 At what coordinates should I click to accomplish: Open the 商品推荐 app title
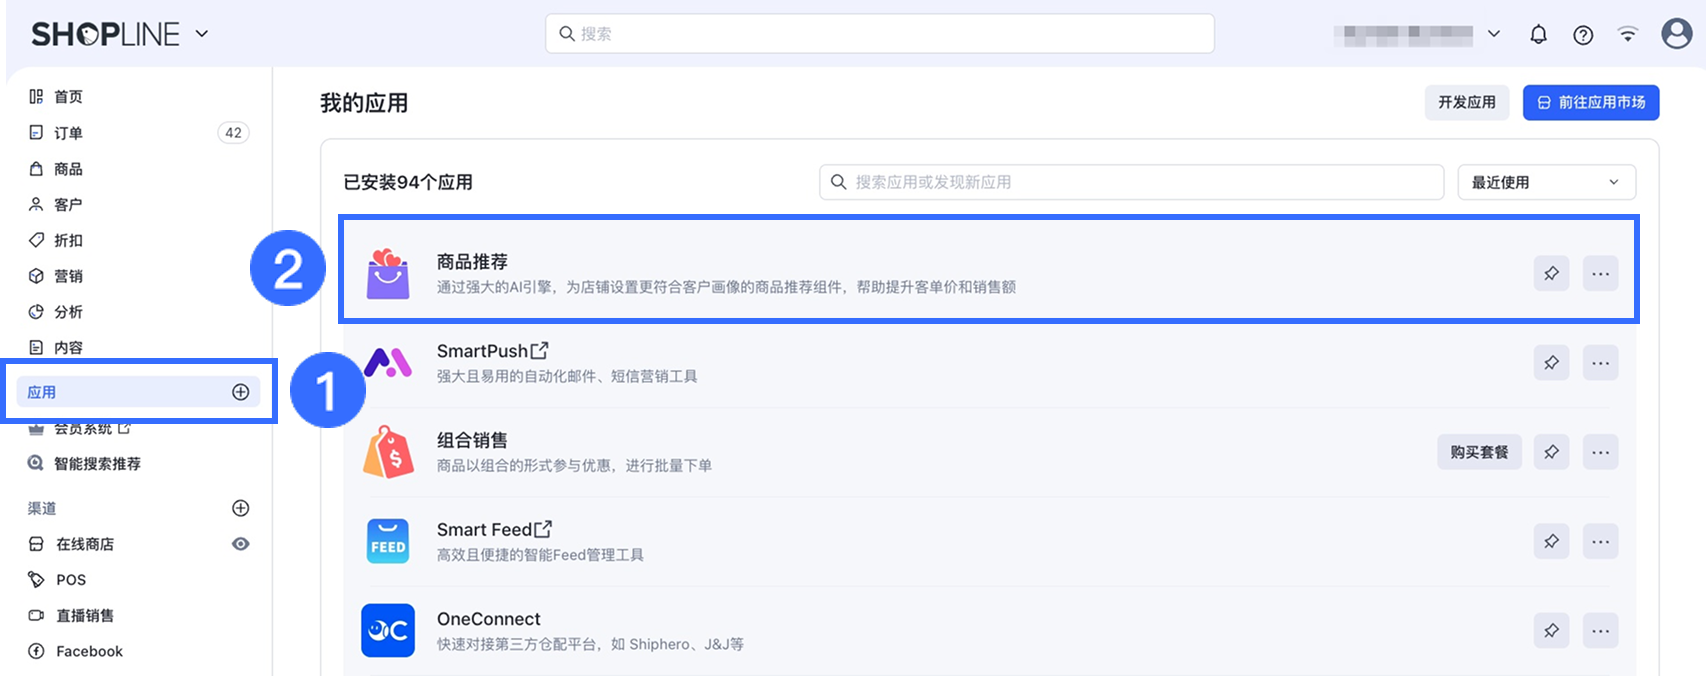[472, 262]
